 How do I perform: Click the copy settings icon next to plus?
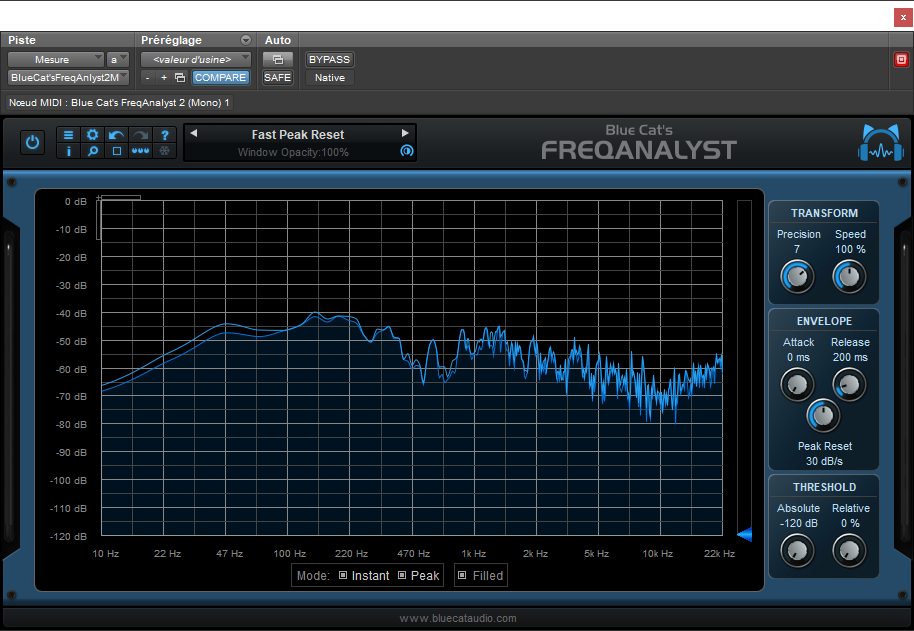point(180,77)
